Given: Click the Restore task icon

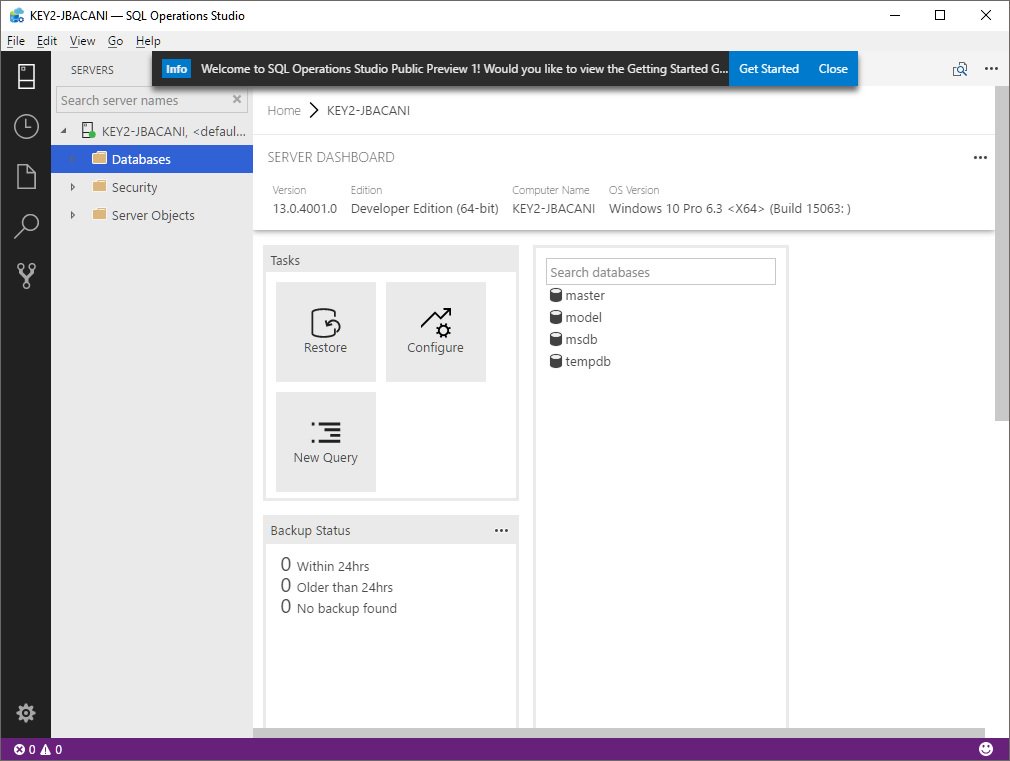Looking at the screenshot, I should click(x=325, y=322).
